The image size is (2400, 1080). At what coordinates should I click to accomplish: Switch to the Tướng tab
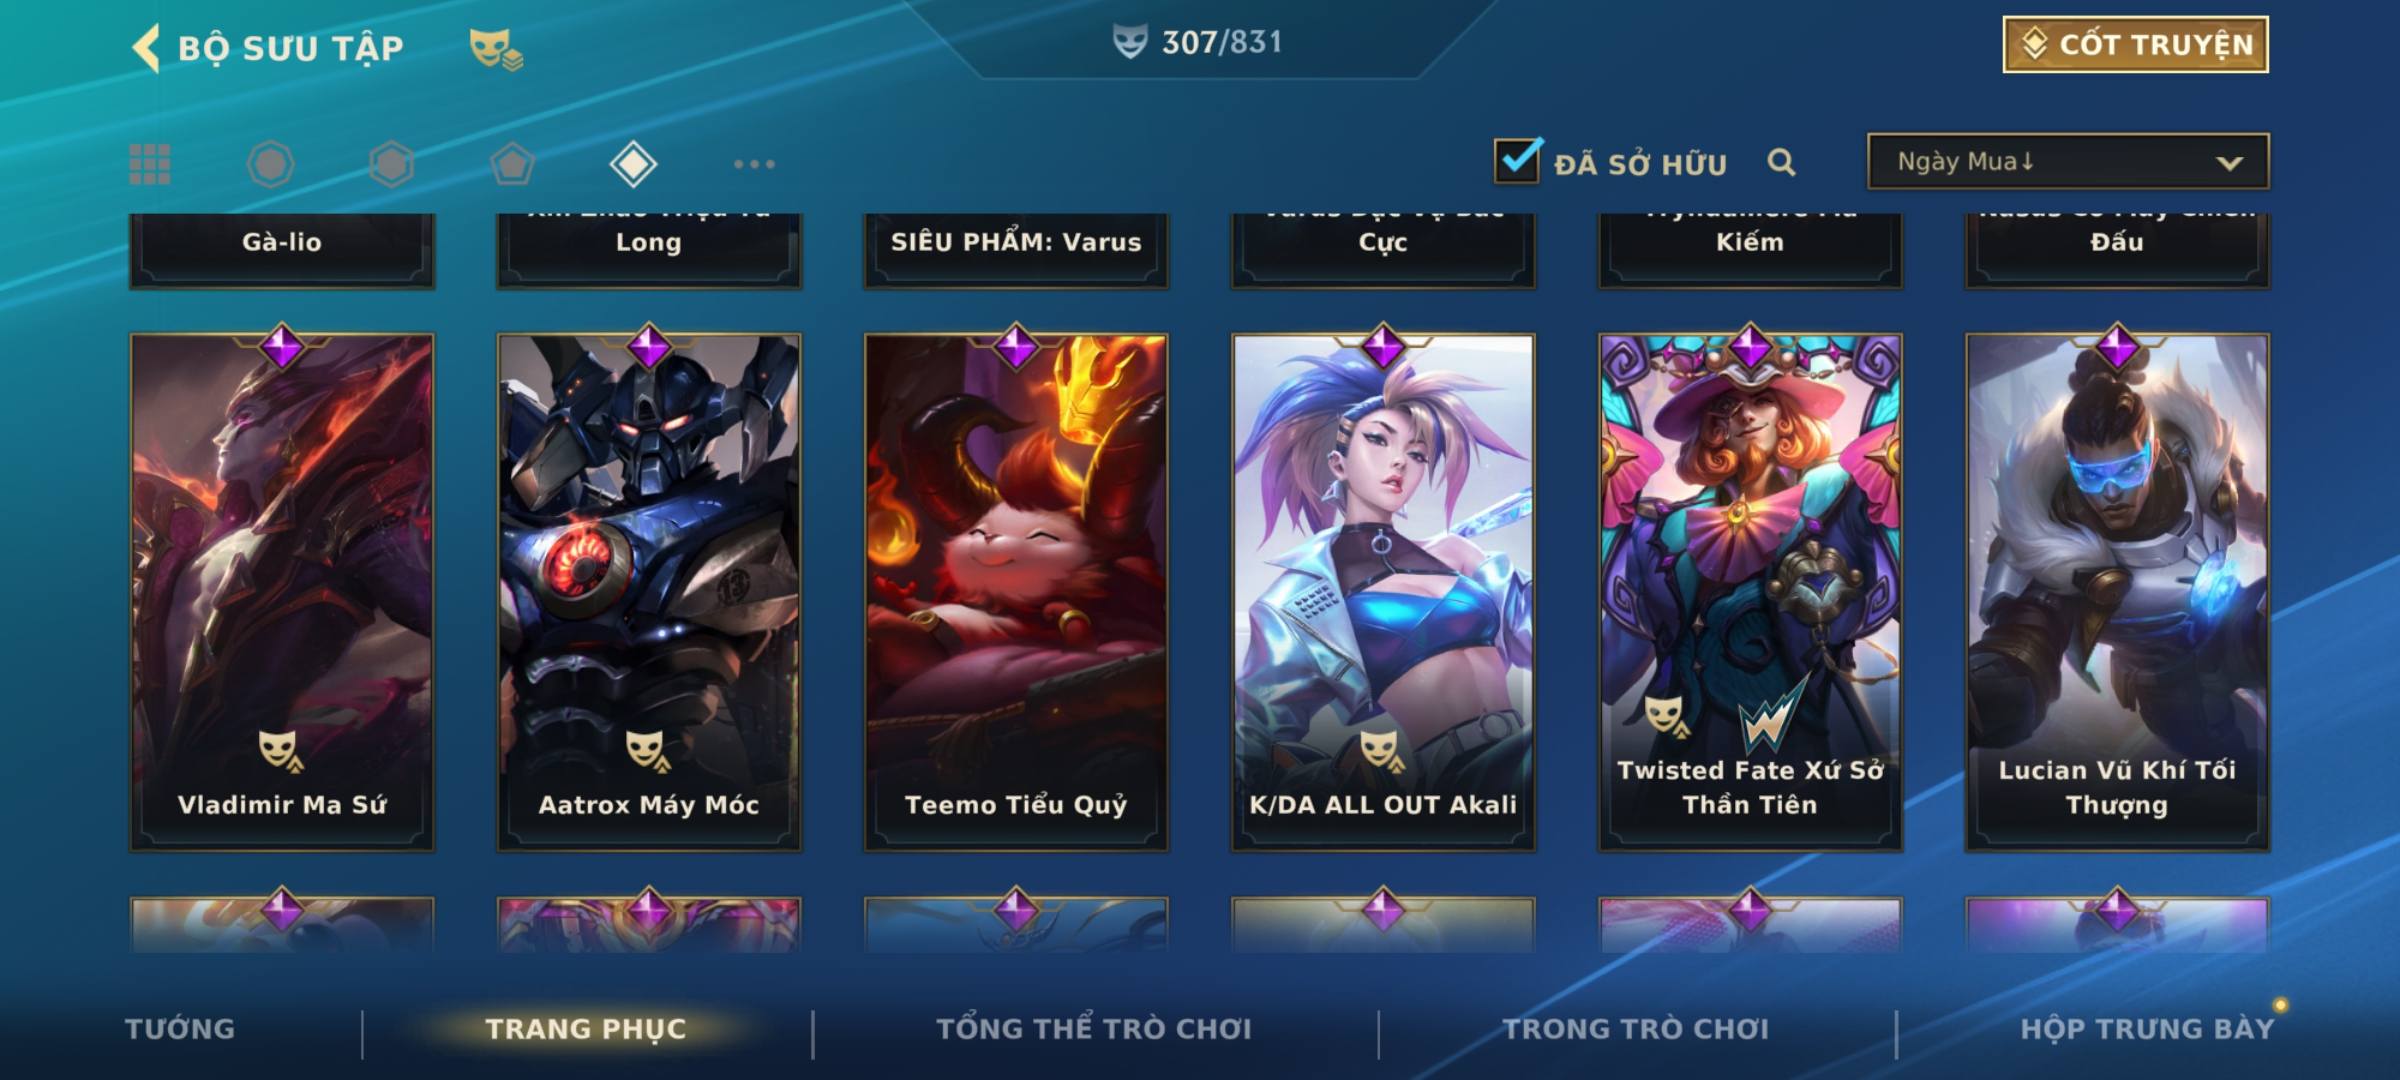[180, 1029]
